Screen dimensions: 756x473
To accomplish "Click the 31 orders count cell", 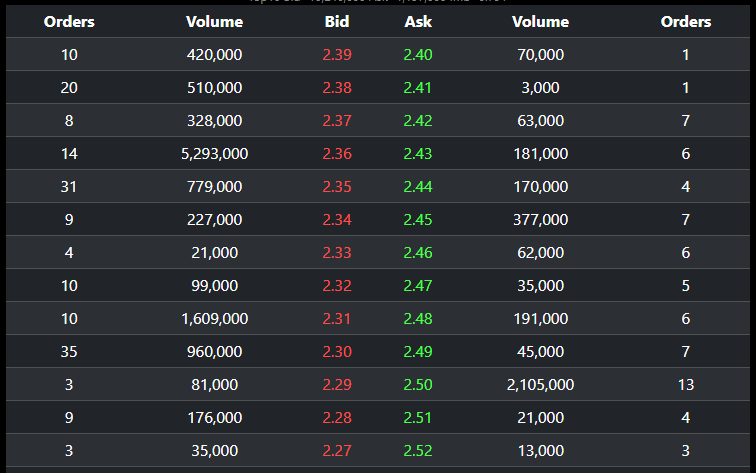I will [69, 186].
